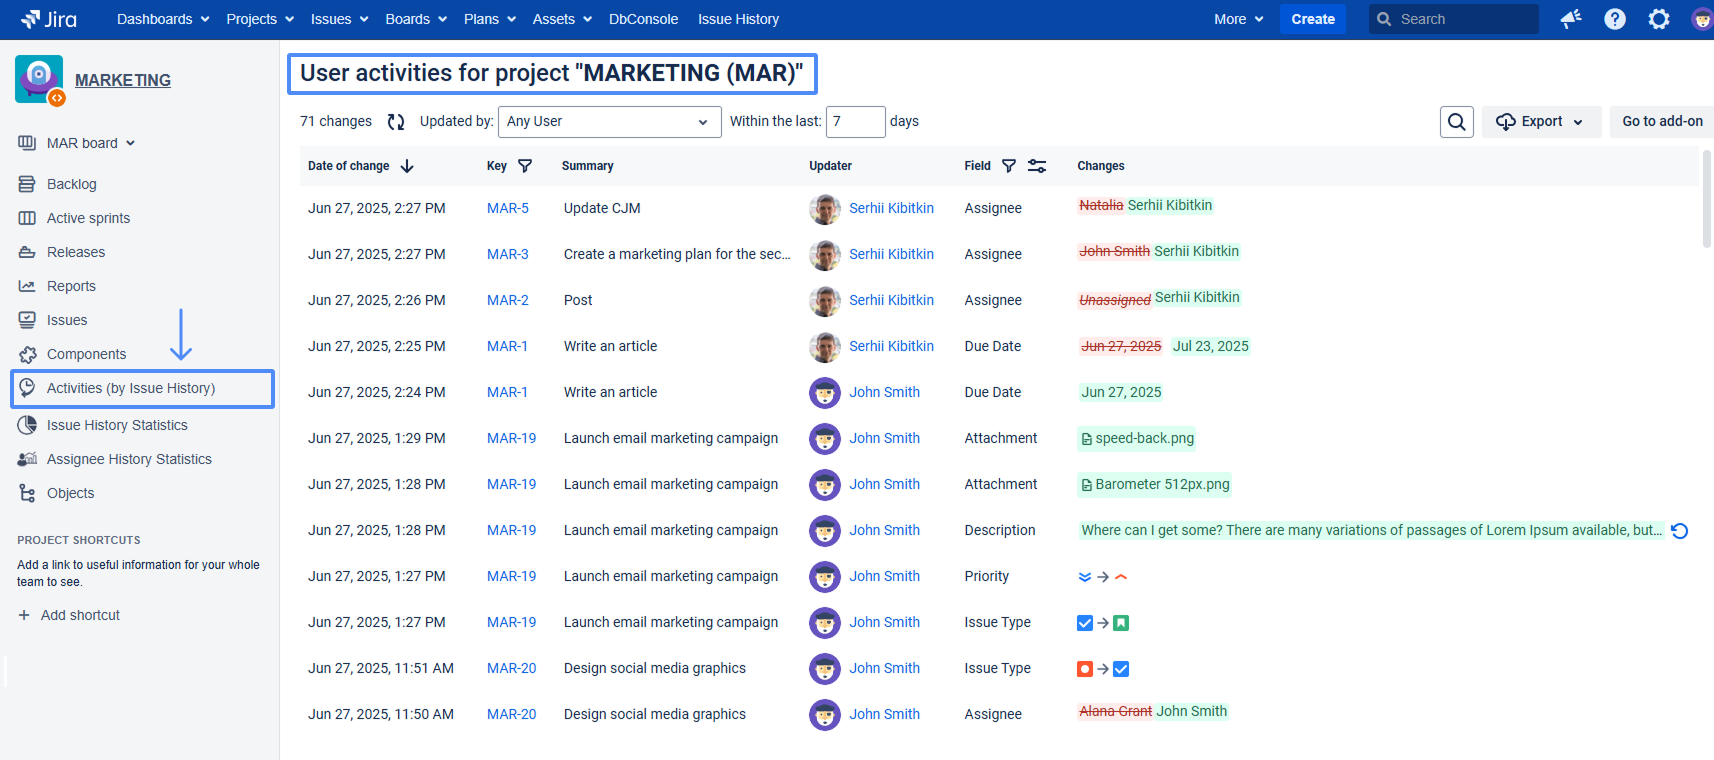Sort by Date of change arrow
Viewport: 1714px width, 760px height.
coord(407,166)
